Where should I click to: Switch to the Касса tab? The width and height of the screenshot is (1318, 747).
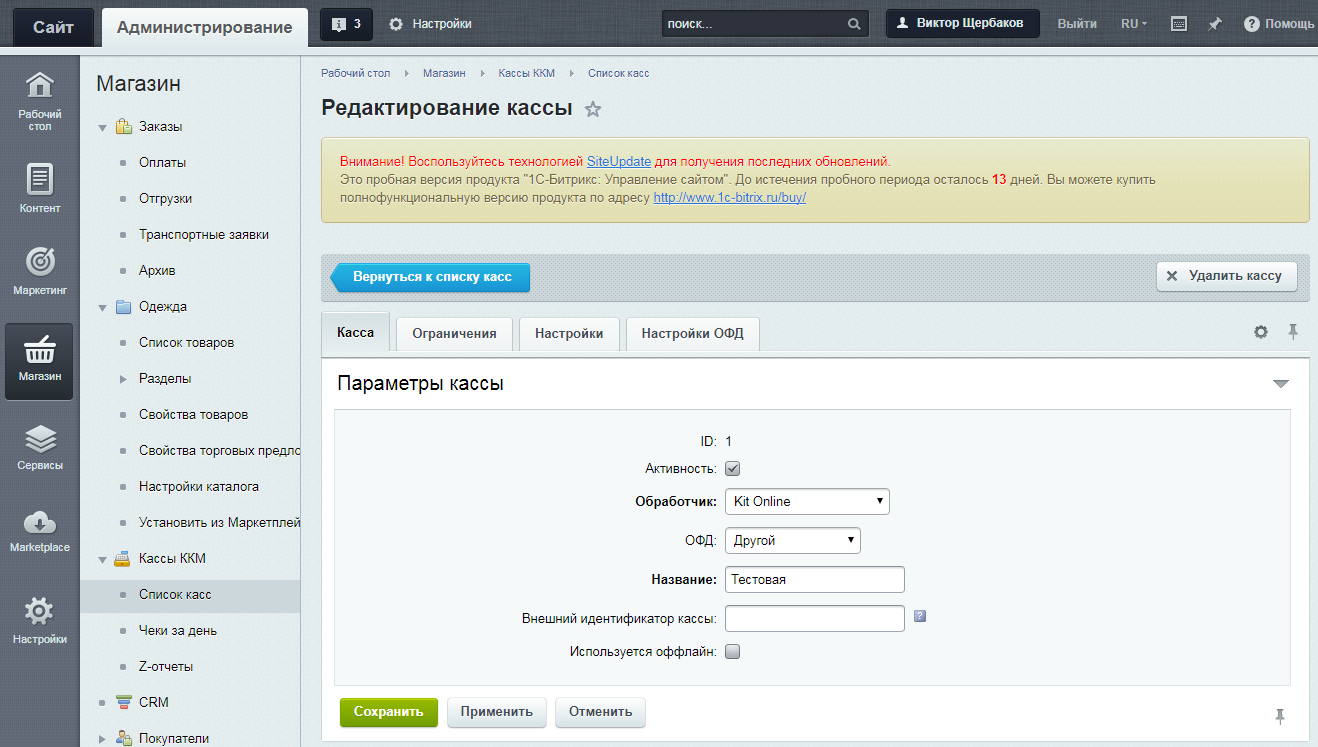coord(355,333)
